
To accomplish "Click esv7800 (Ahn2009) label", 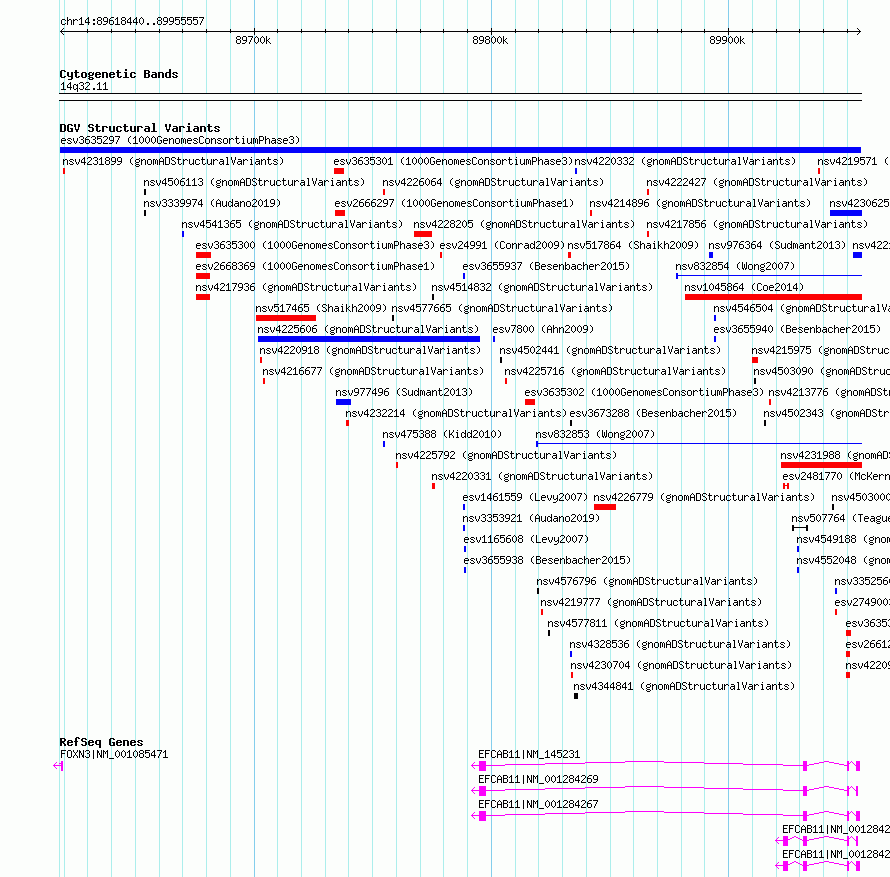I will coord(543,329).
